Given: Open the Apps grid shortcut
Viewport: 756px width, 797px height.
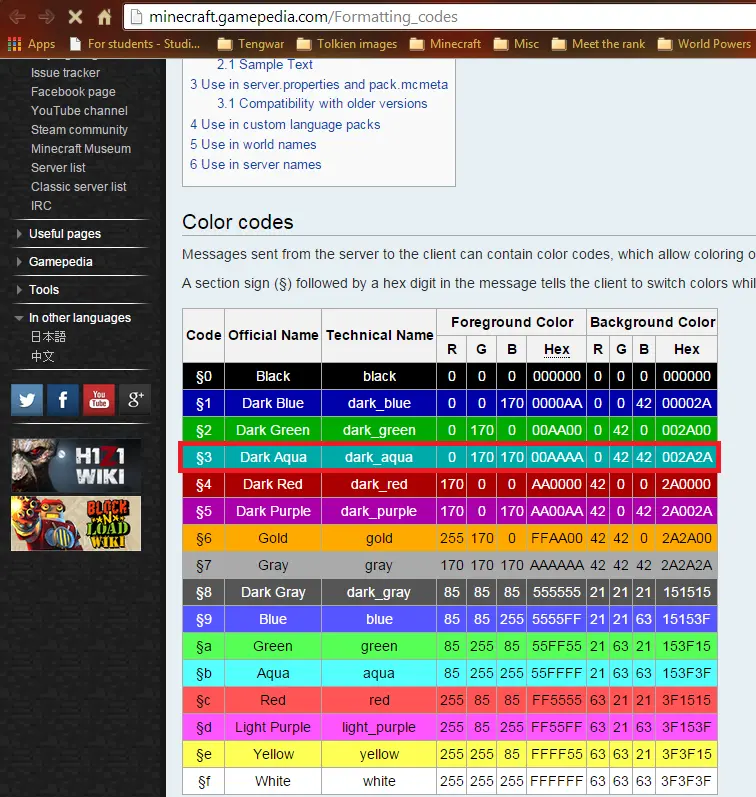Looking at the screenshot, I should (31, 44).
